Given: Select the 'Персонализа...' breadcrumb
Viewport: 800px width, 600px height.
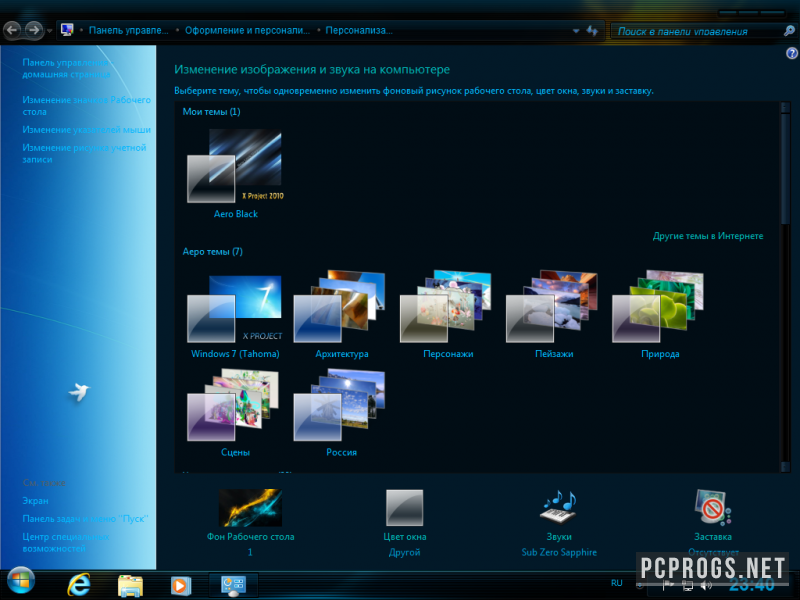Looking at the screenshot, I should tap(359, 31).
